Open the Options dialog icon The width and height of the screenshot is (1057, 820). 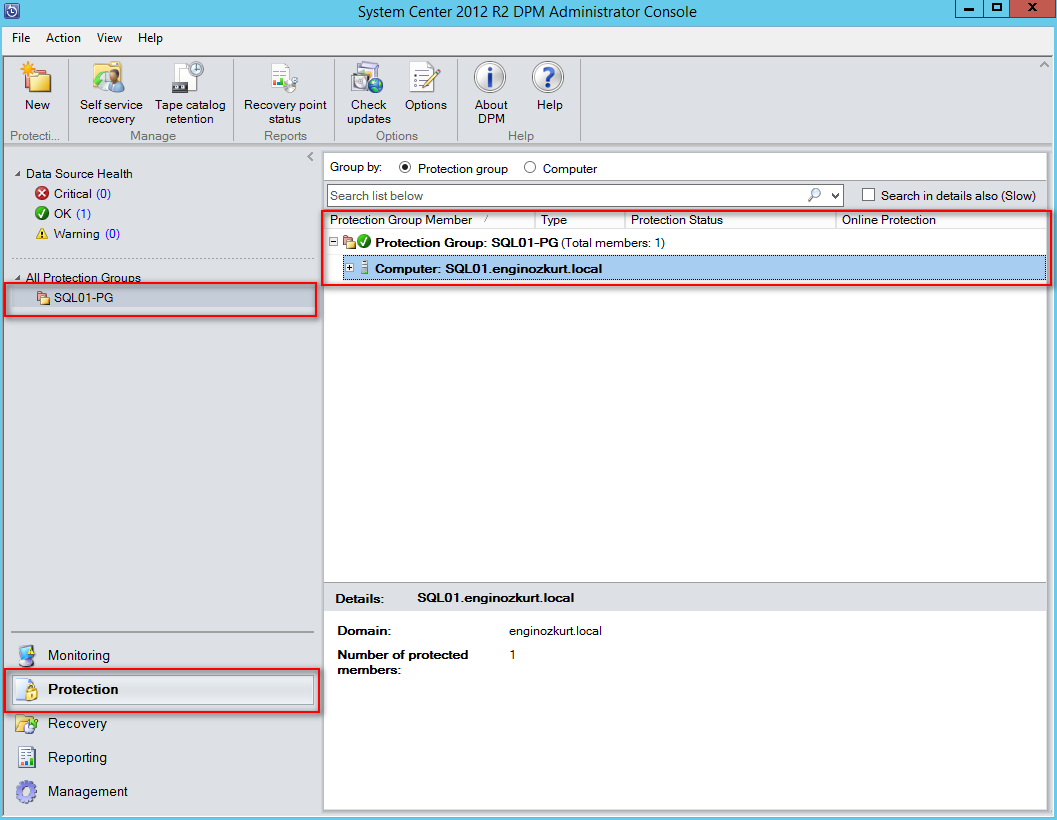[425, 78]
